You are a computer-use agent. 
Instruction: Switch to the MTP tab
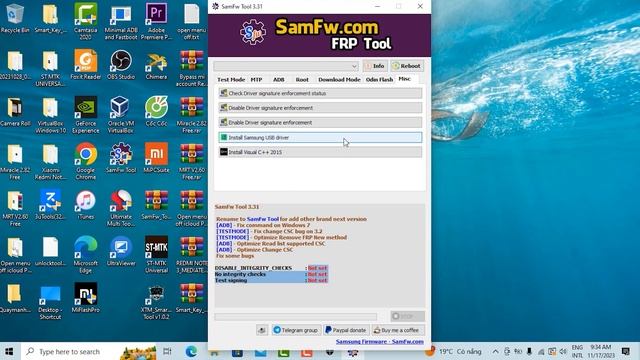pyautogui.click(x=256, y=79)
